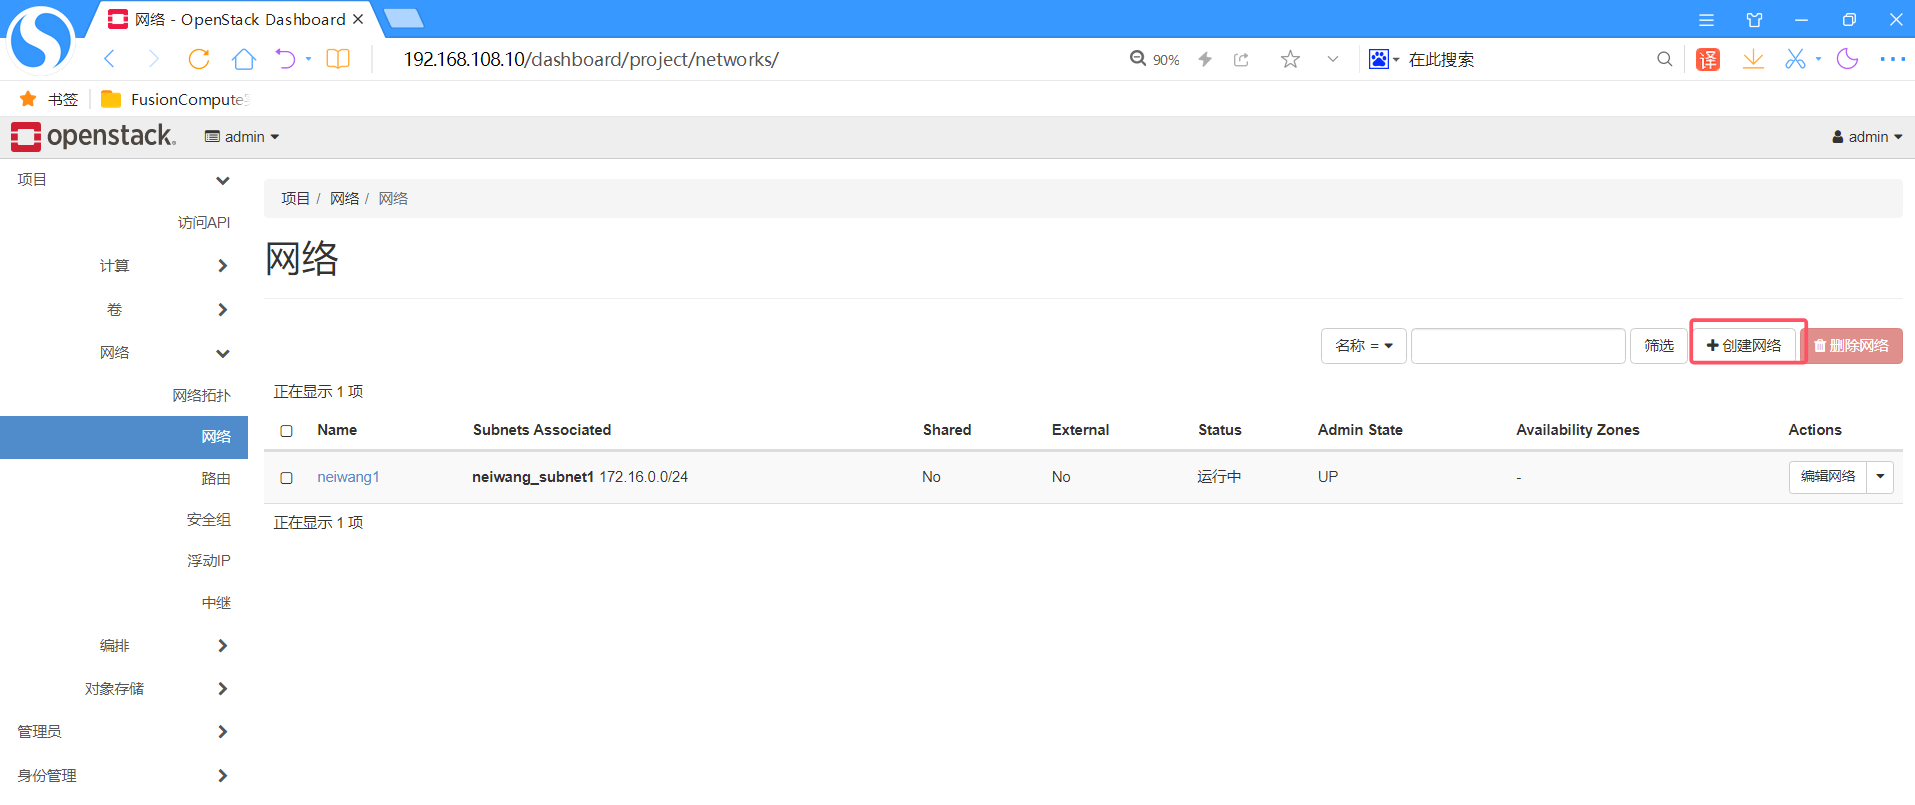Screen dimensions: 1915x805
Task: Select 路由 in the sidebar
Action: point(215,478)
